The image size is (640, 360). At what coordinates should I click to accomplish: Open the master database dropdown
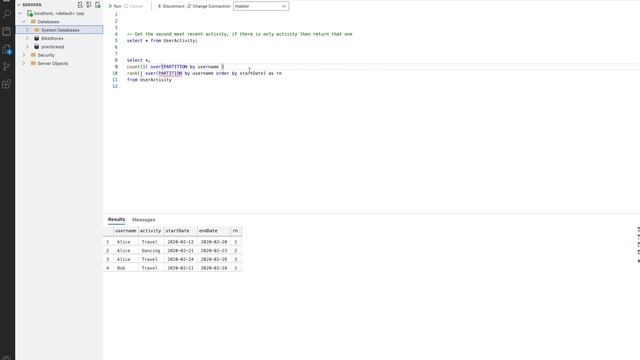(261, 6)
